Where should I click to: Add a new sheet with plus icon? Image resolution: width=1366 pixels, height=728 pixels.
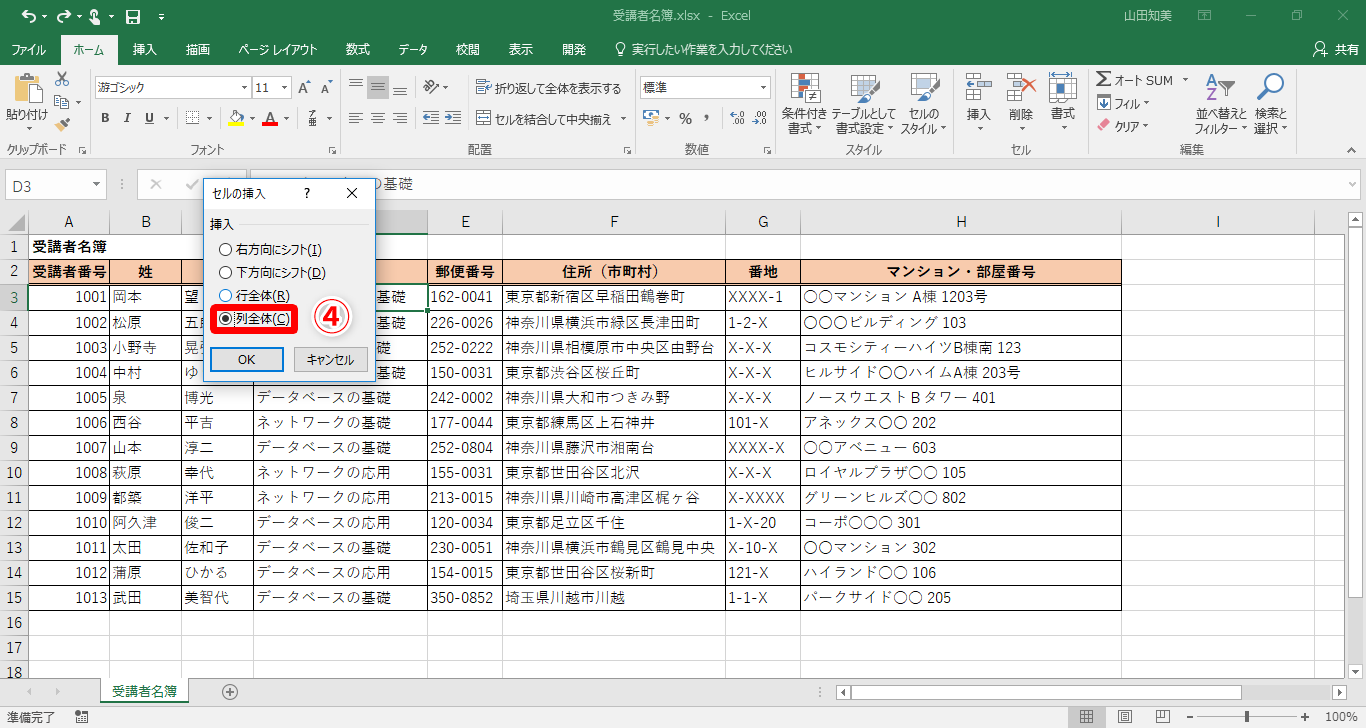[x=230, y=691]
